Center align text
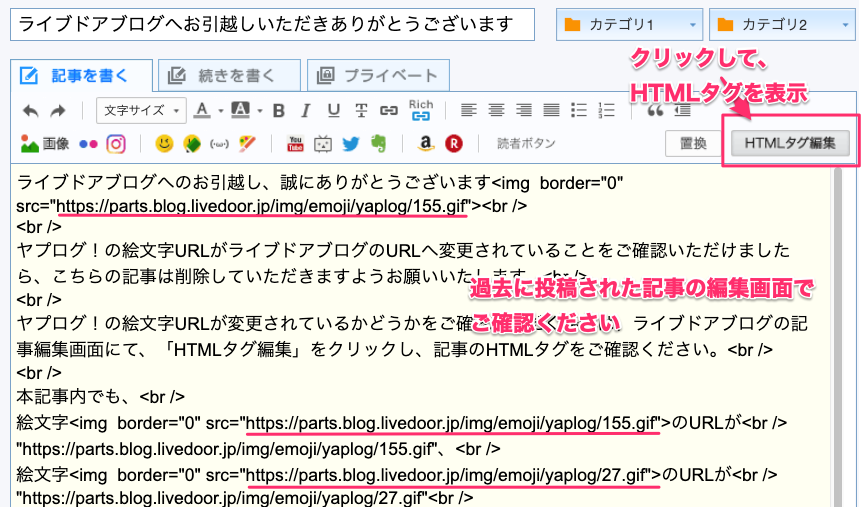Image resolution: width=861 pixels, height=507 pixels. pyautogui.click(x=496, y=110)
